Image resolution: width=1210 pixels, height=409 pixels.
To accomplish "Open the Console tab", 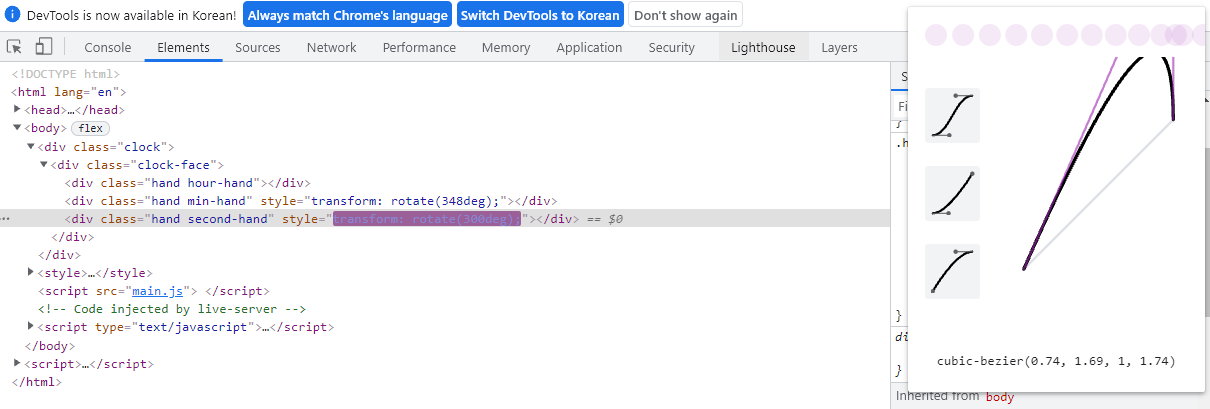I will coord(108,47).
